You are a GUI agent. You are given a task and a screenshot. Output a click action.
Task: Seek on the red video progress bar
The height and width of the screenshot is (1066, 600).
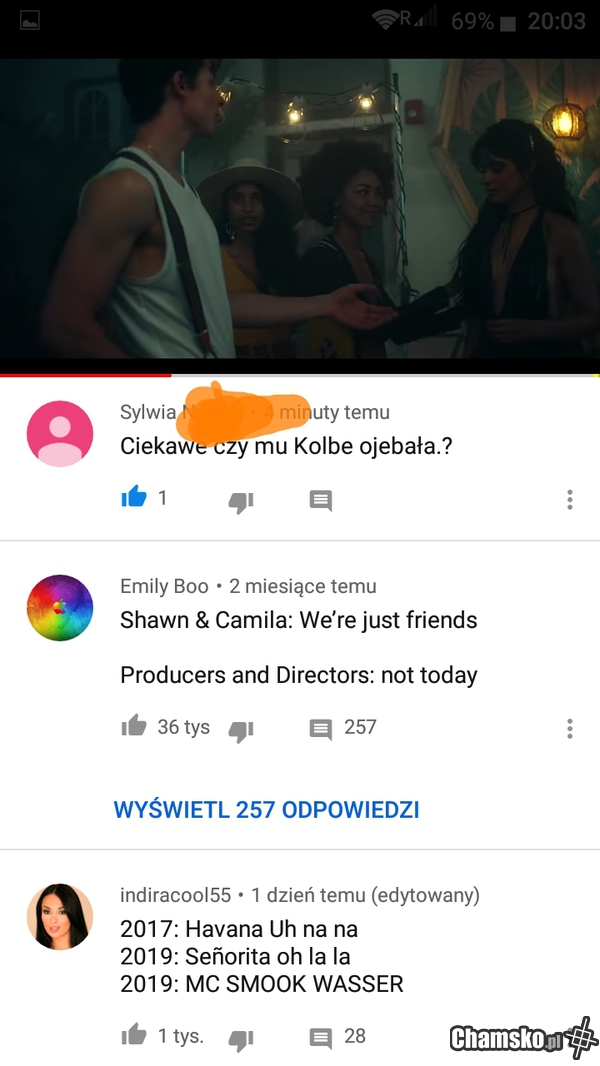300,375
